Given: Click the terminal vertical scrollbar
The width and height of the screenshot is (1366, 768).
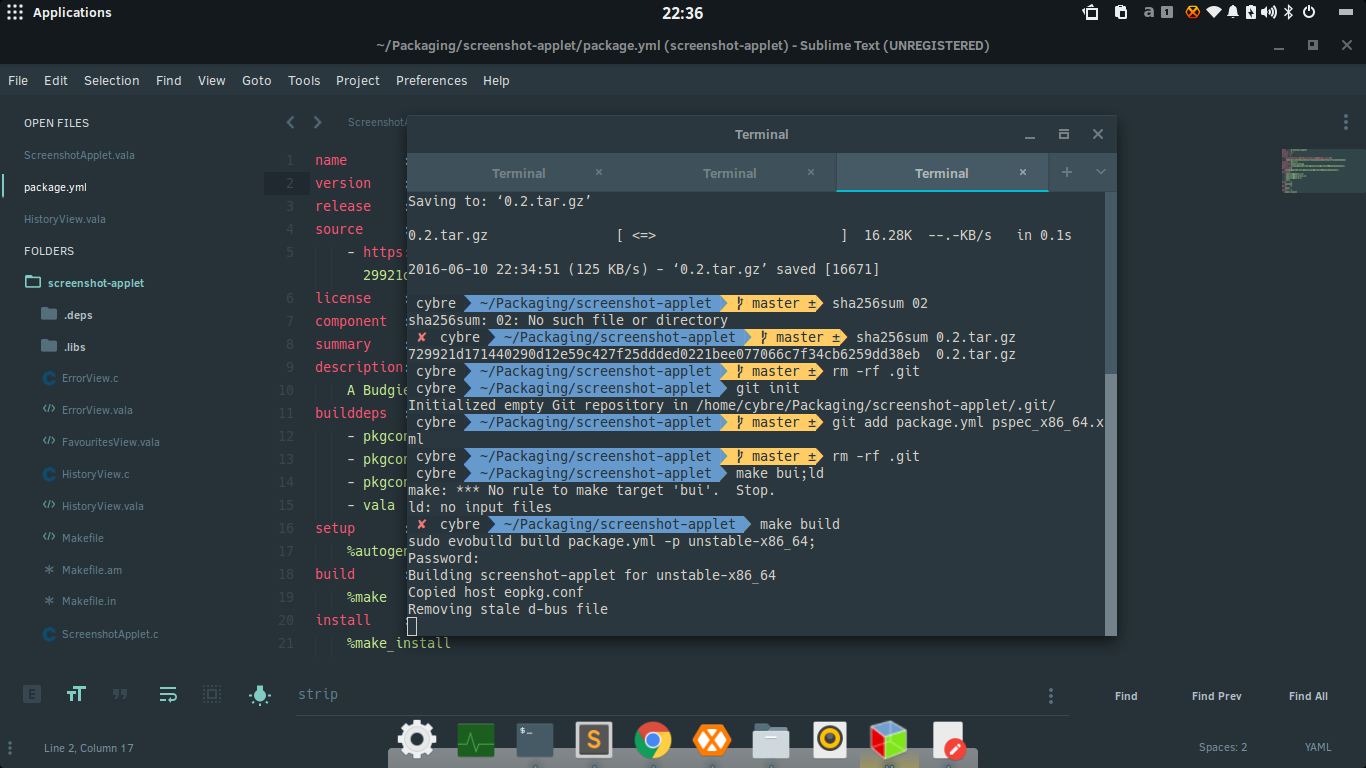Looking at the screenshot, I should point(1111,500).
